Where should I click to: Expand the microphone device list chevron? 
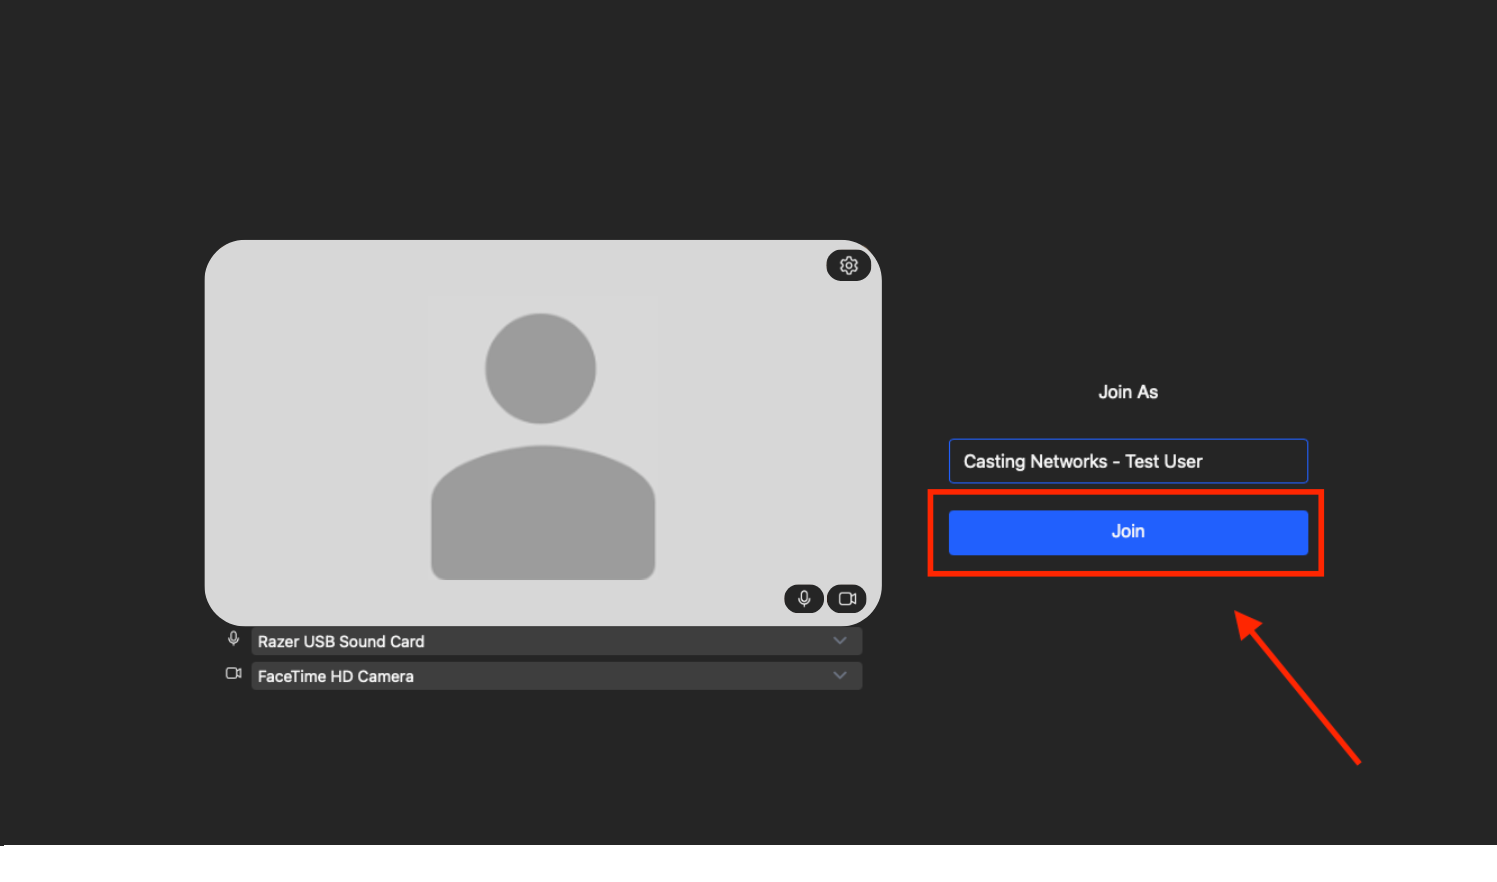point(840,641)
